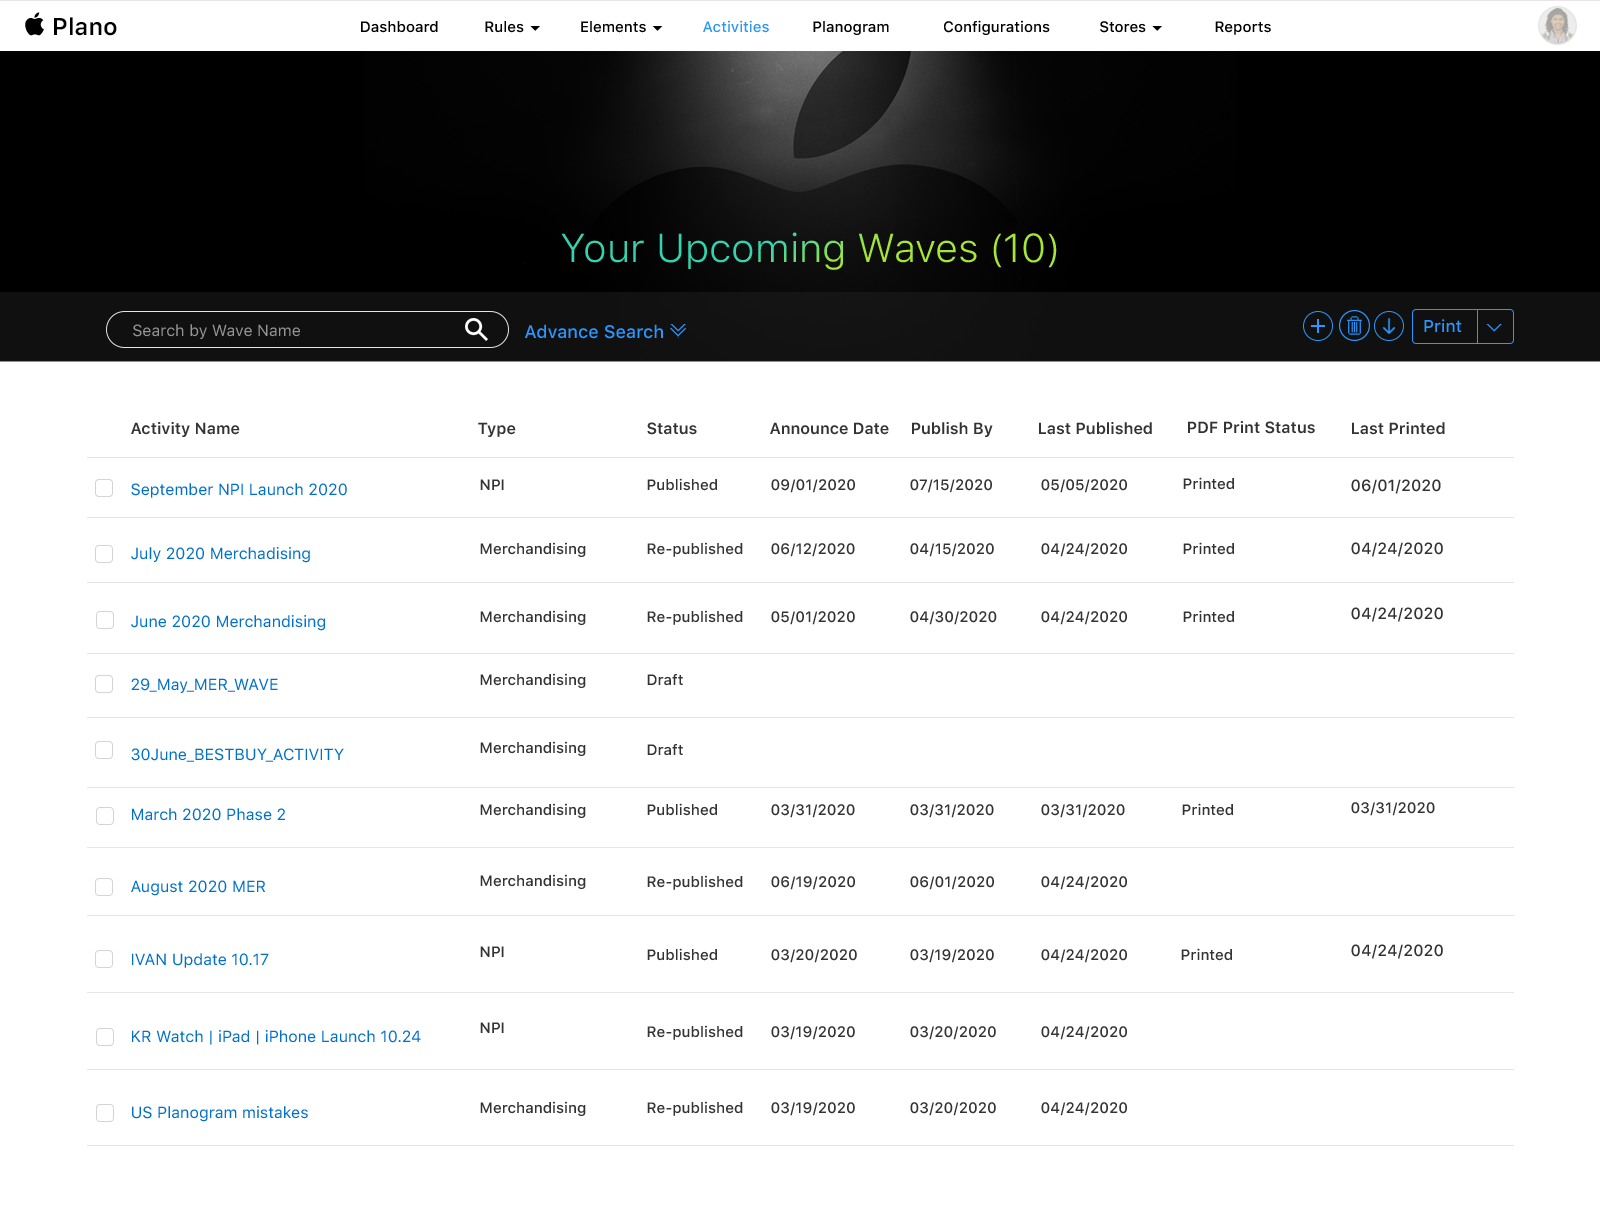Check the August 2020 MER row
This screenshot has width=1600, height=1205.
(x=104, y=887)
